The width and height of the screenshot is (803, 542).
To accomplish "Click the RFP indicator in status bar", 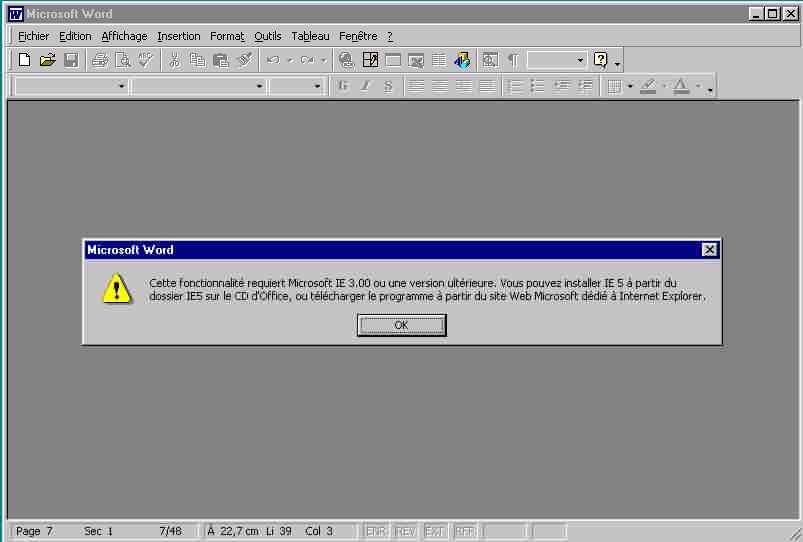I will coord(465,532).
